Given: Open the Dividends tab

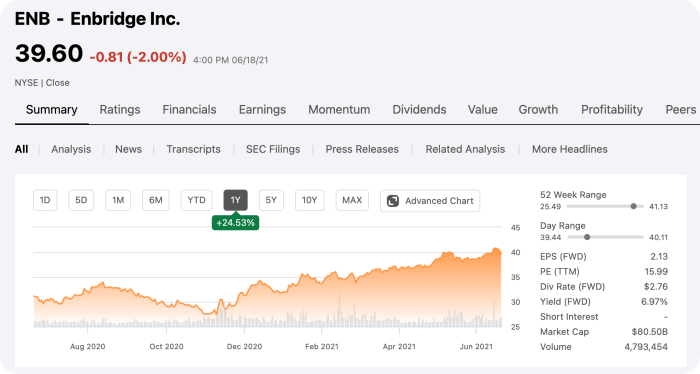Looking at the screenshot, I should tap(419, 110).
